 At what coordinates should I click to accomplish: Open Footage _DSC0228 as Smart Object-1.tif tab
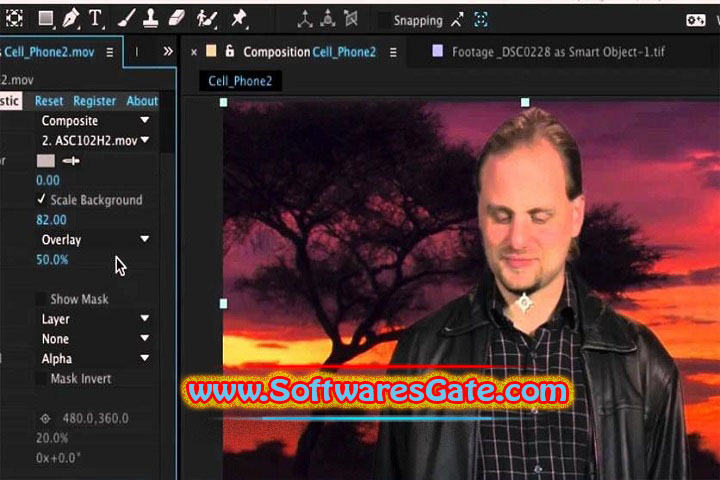[x=558, y=52]
